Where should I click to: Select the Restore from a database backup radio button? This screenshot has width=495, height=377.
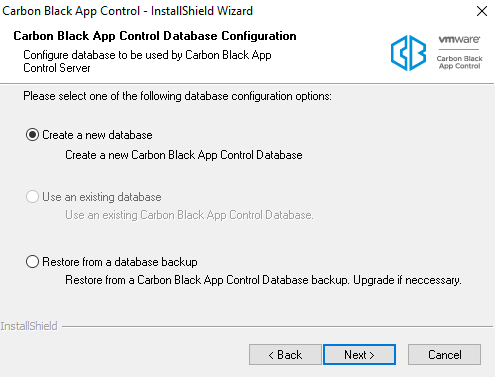[32, 262]
